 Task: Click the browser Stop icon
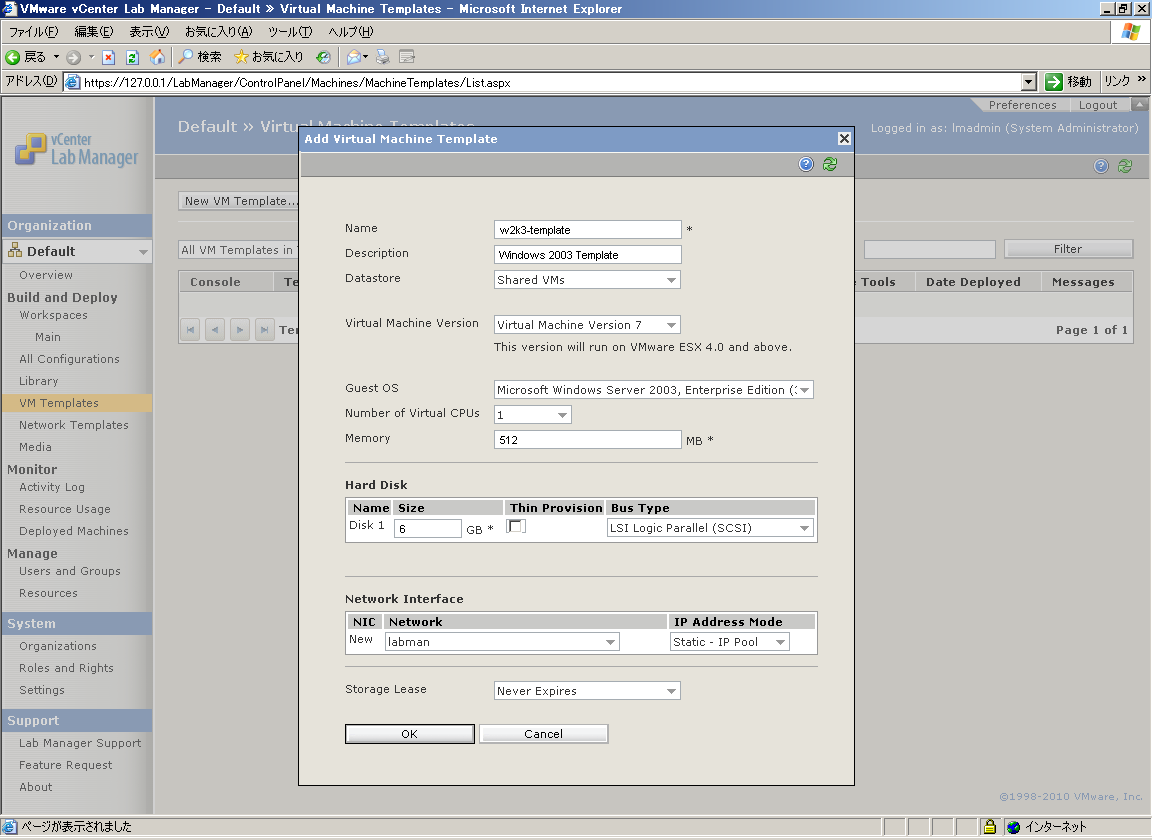[108, 57]
